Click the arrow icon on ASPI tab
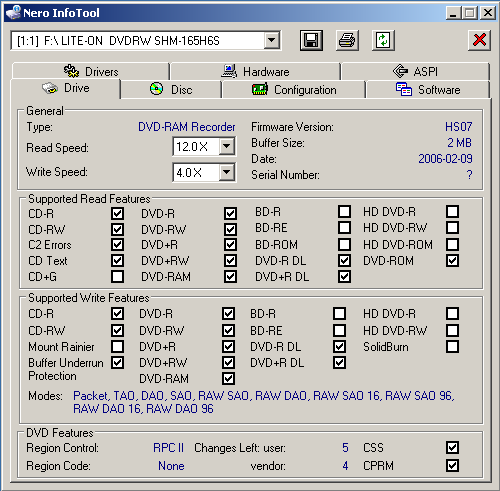 coord(400,71)
